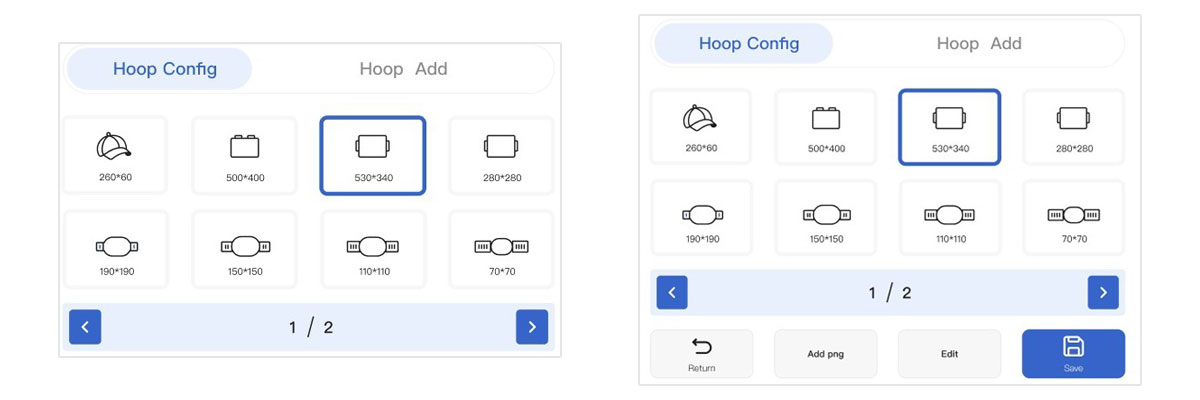Go back a page in left panel
This screenshot has height=400, width=1200.
(85, 327)
